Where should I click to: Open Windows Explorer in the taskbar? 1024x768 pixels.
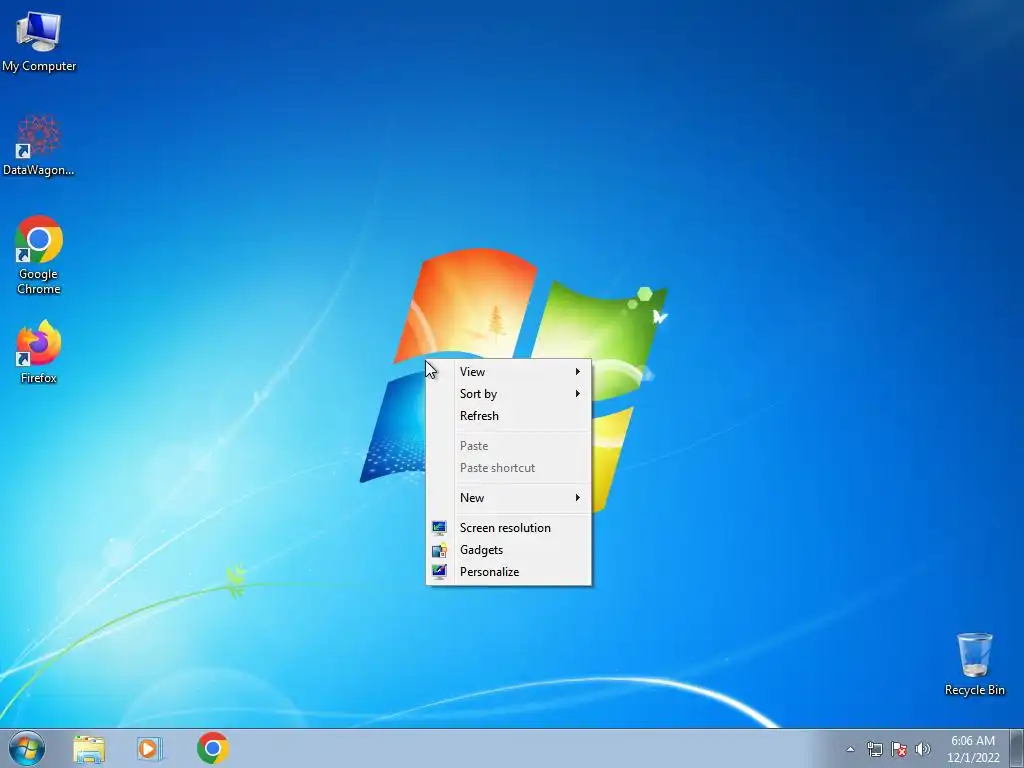tap(89, 748)
